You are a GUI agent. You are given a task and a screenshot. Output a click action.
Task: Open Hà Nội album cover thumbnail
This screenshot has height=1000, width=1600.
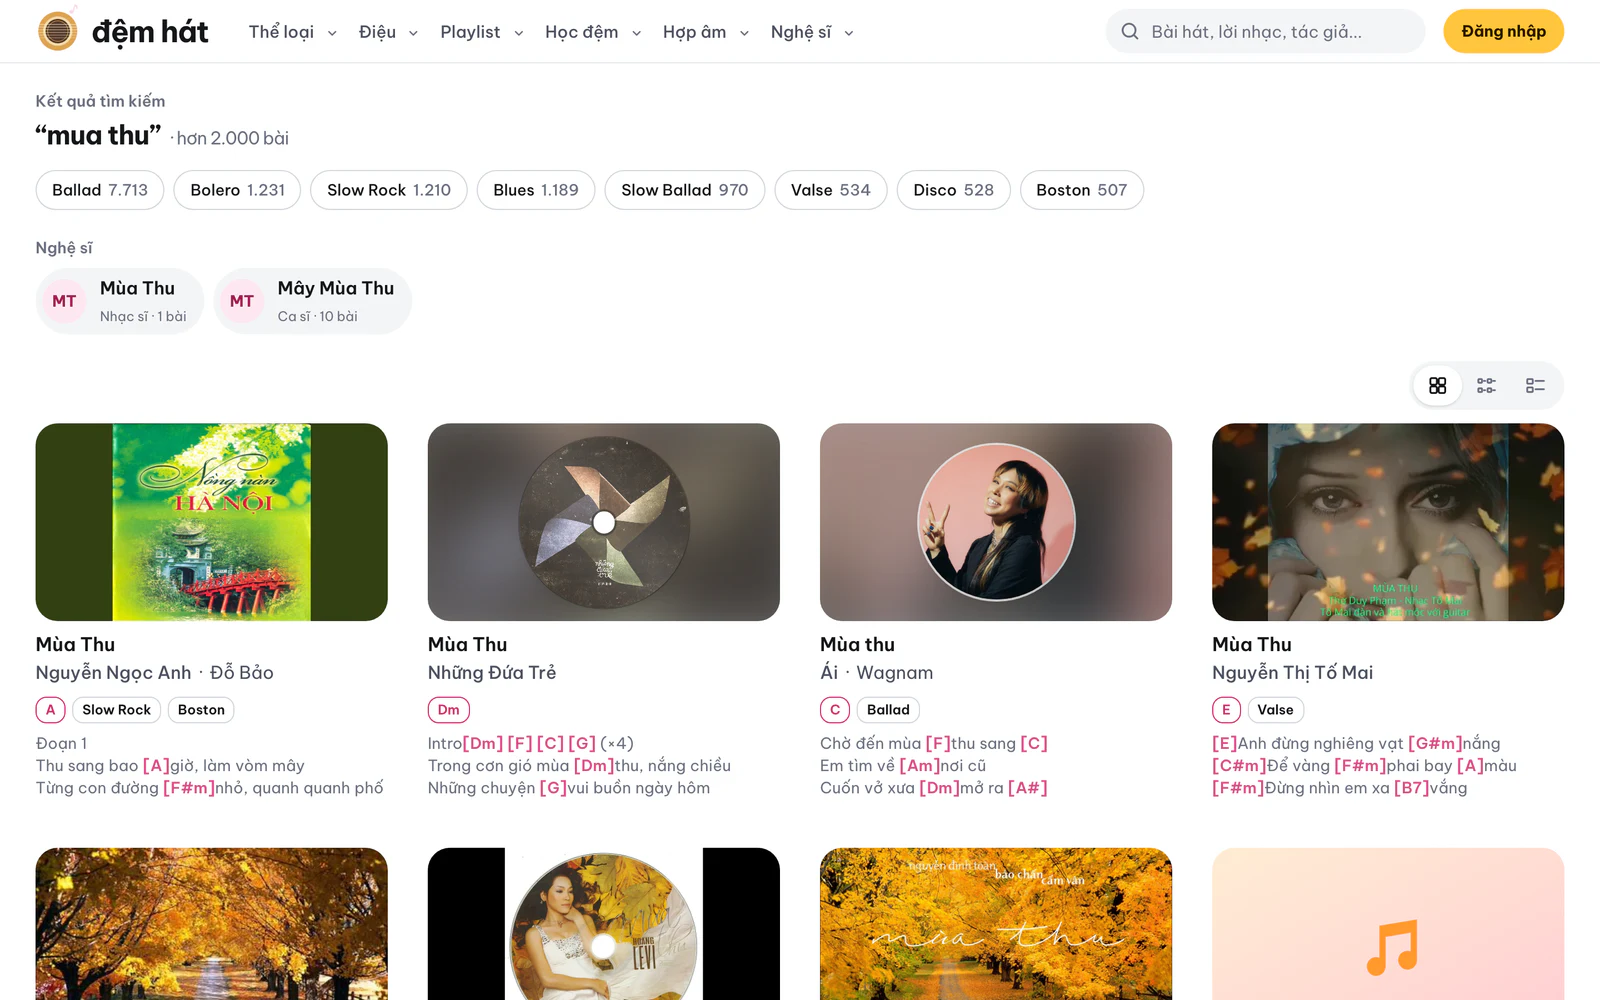point(212,522)
